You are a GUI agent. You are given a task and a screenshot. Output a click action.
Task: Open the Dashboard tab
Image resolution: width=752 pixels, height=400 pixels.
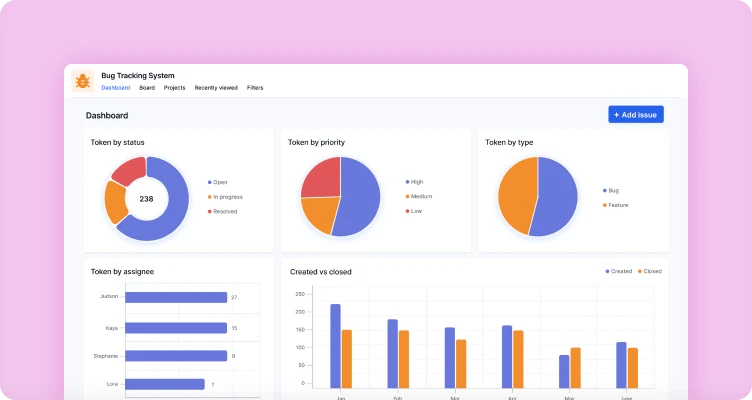(116, 88)
